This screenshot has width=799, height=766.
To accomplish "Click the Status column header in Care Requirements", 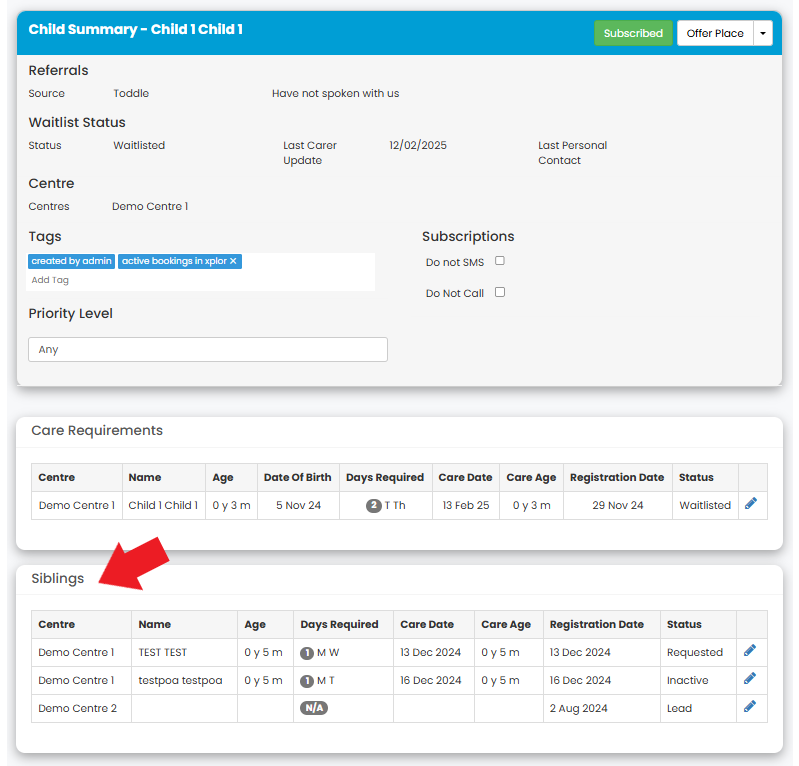I will pyautogui.click(x=696, y=477).
